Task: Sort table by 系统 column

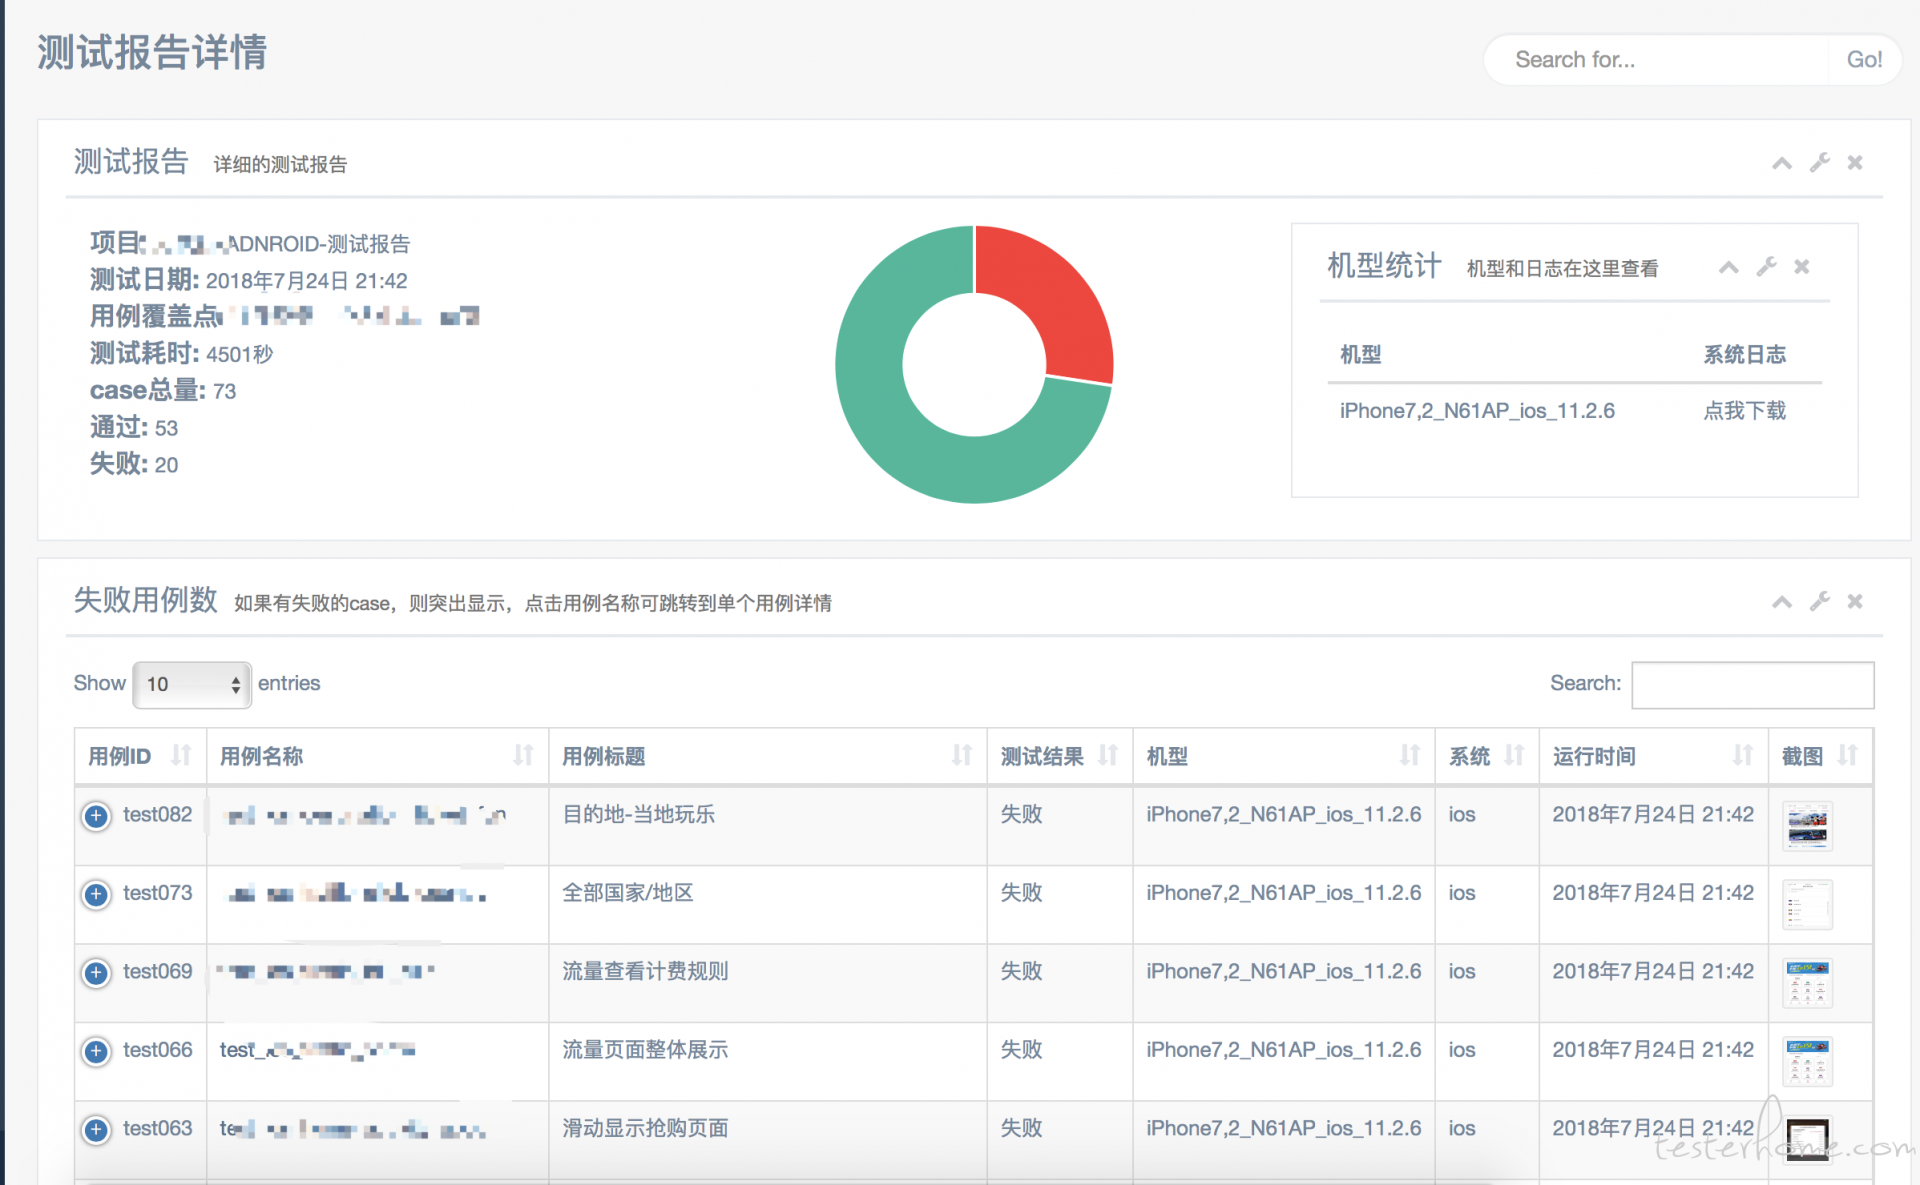Action: [x=1486, y=756]
